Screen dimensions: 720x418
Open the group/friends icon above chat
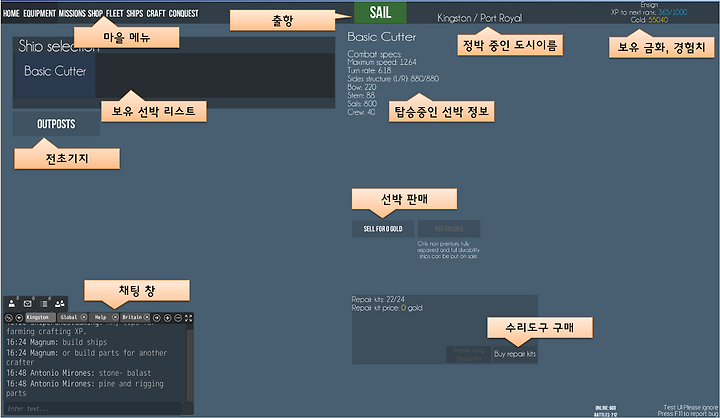point(60,304)
